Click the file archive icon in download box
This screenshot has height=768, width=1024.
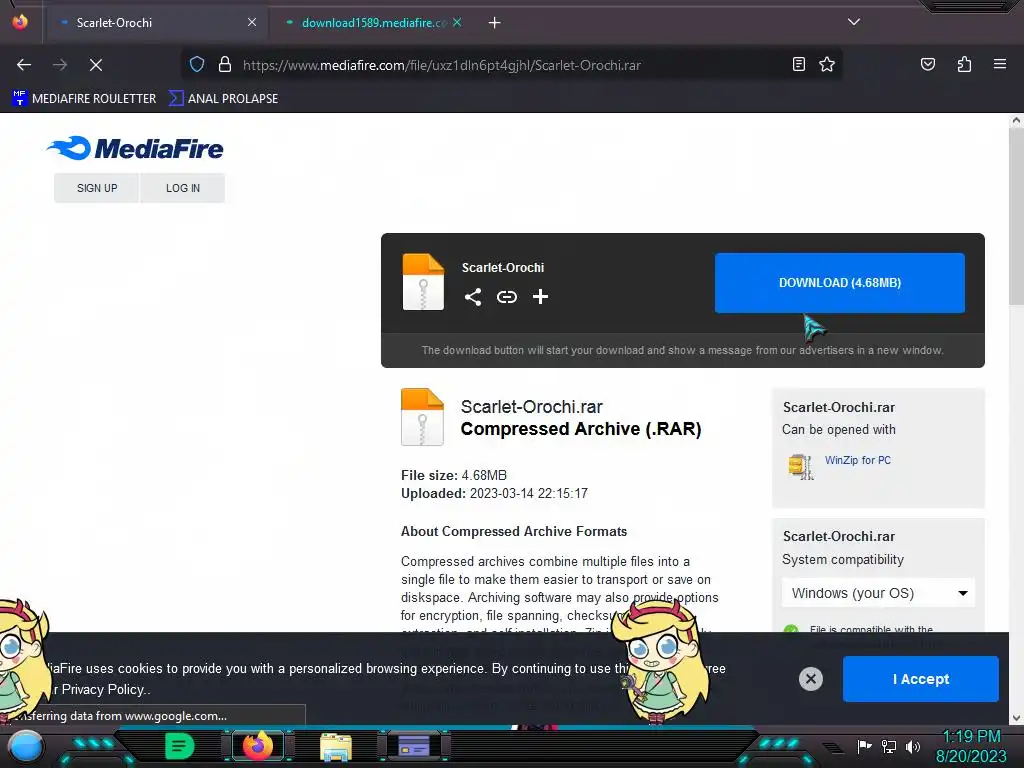tap(423, 281)
